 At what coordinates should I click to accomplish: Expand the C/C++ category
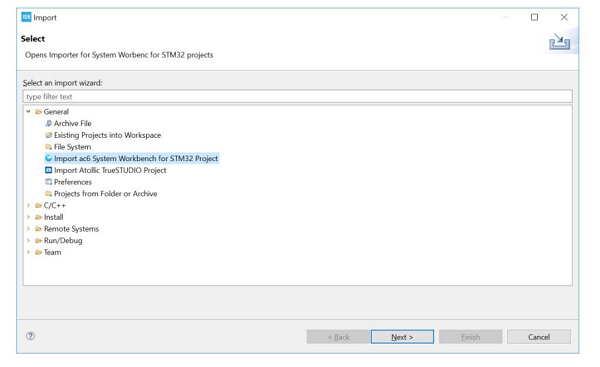click(x=28, y=206)
